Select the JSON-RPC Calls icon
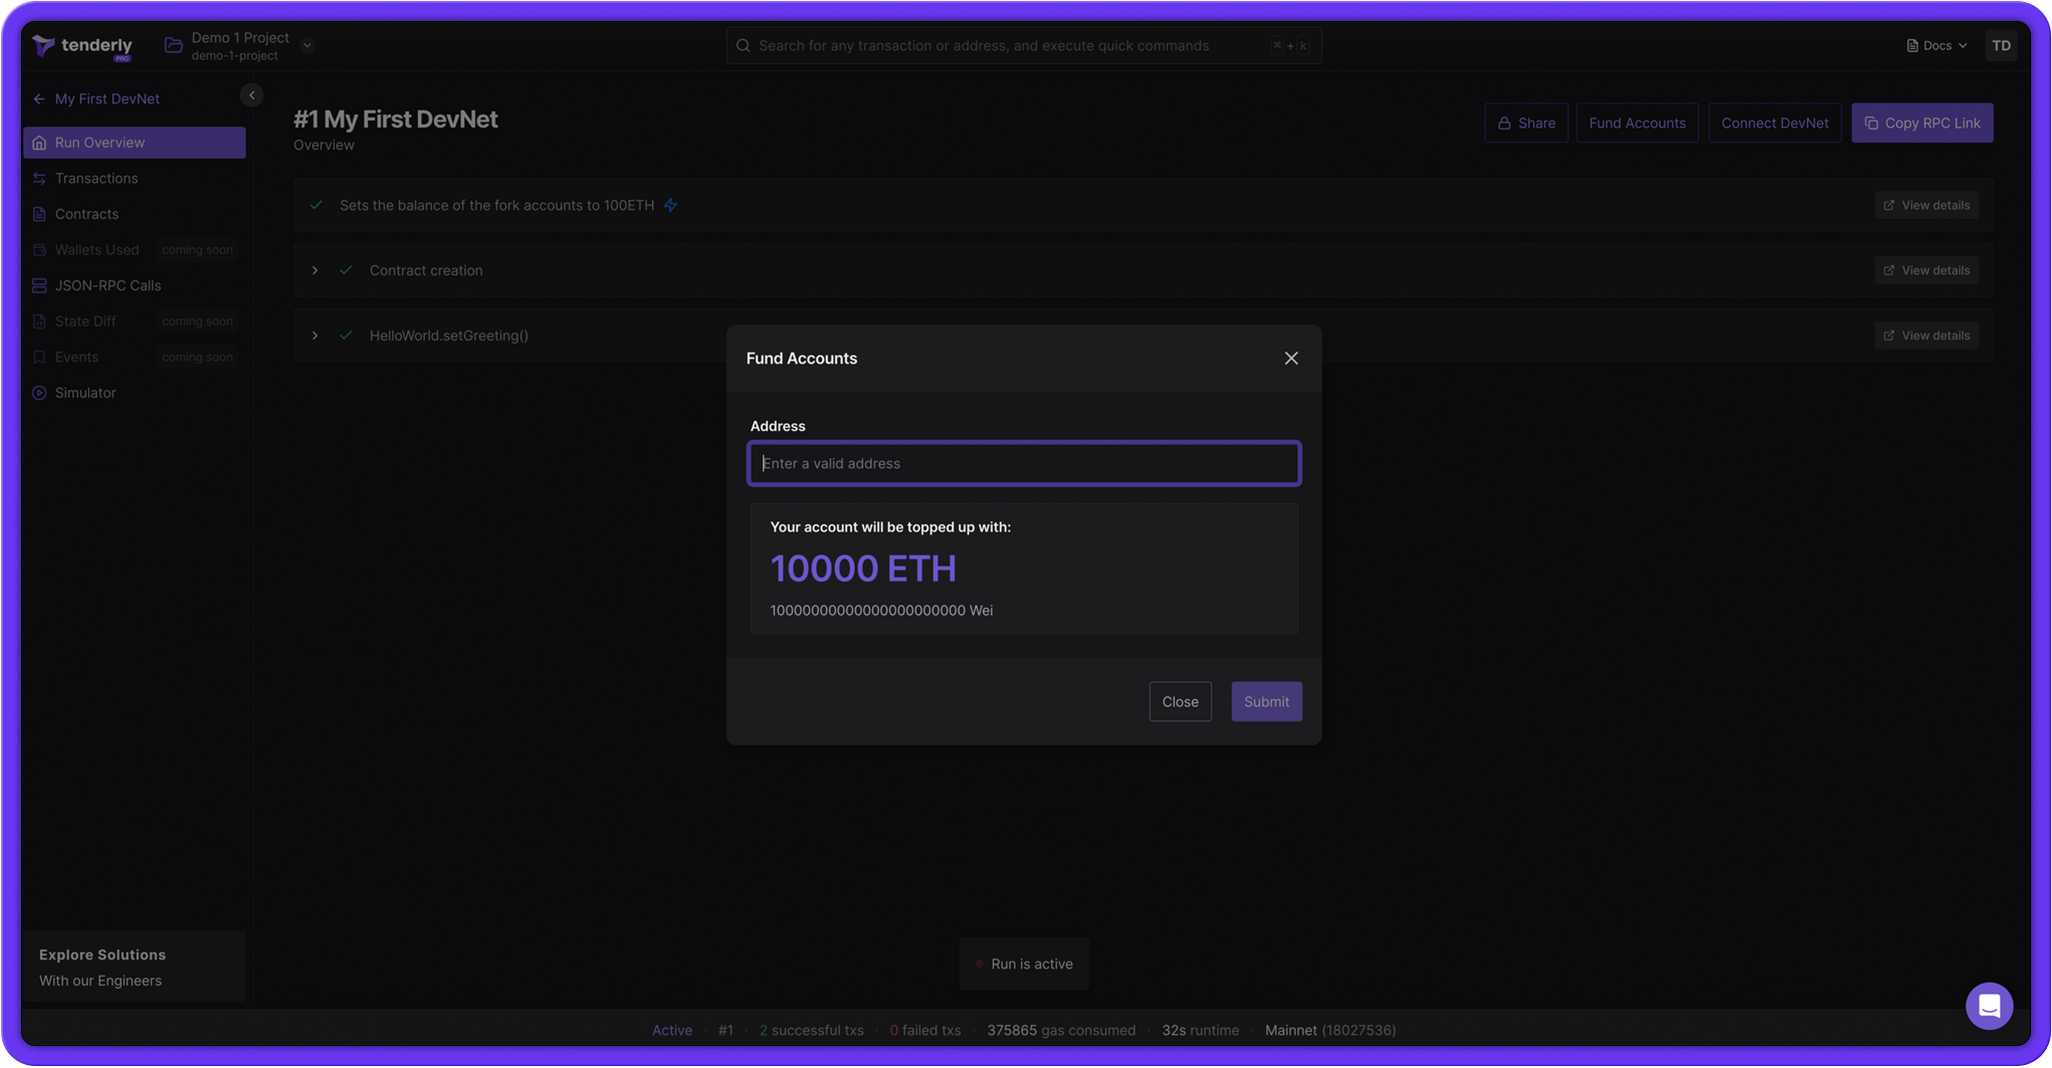The image size is (2052, 1068). pos(40,285)
